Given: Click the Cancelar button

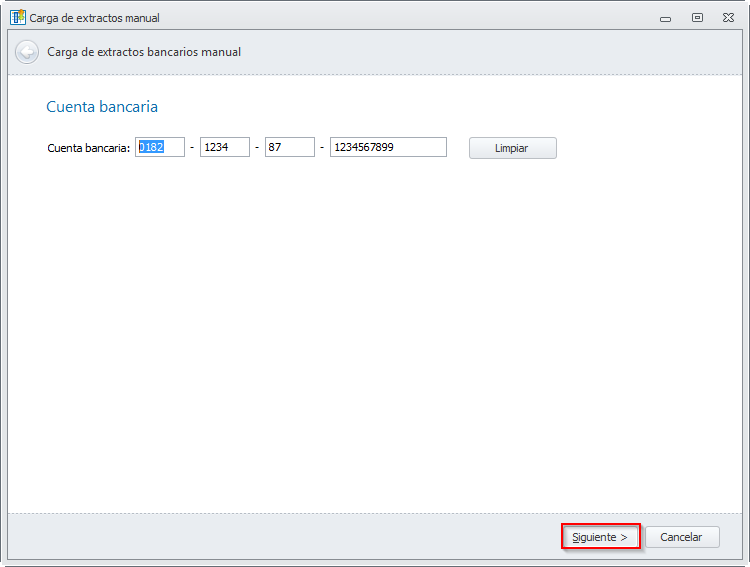Looking at the screenshot, I should click(682, 537).
